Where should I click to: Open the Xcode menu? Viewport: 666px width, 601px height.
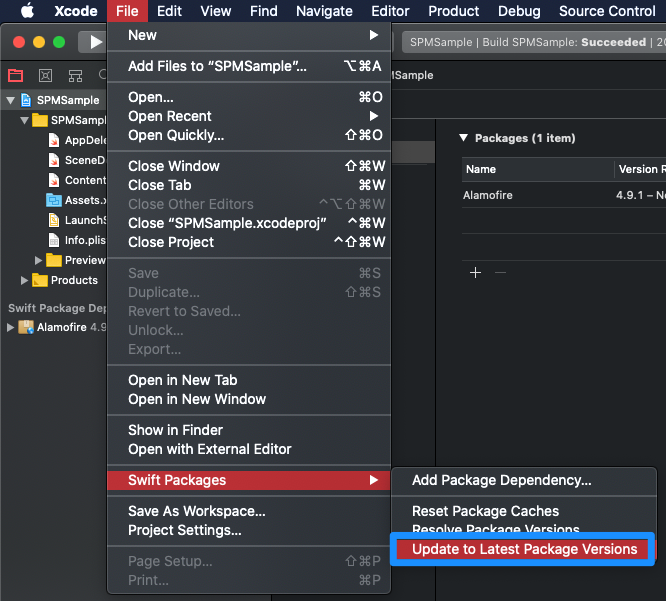pos(76,11)
